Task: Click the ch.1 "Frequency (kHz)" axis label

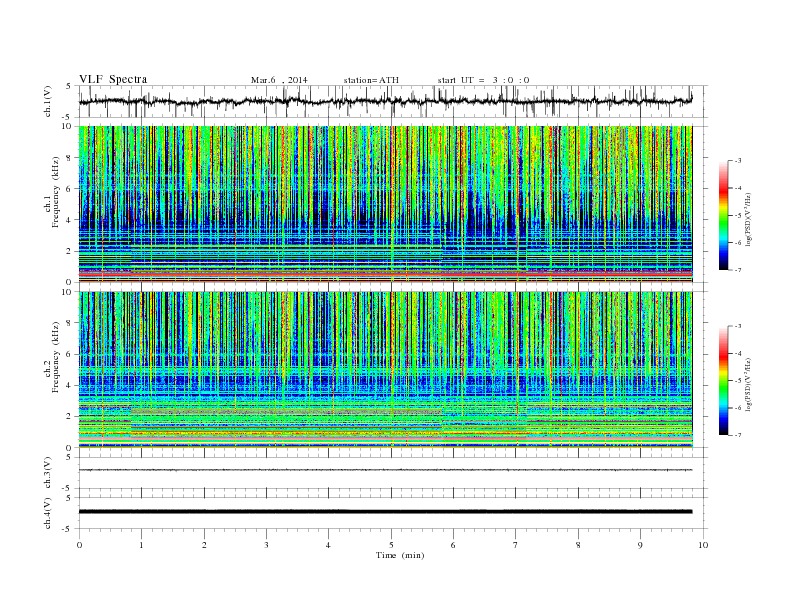Action: [x=56, y=192]
